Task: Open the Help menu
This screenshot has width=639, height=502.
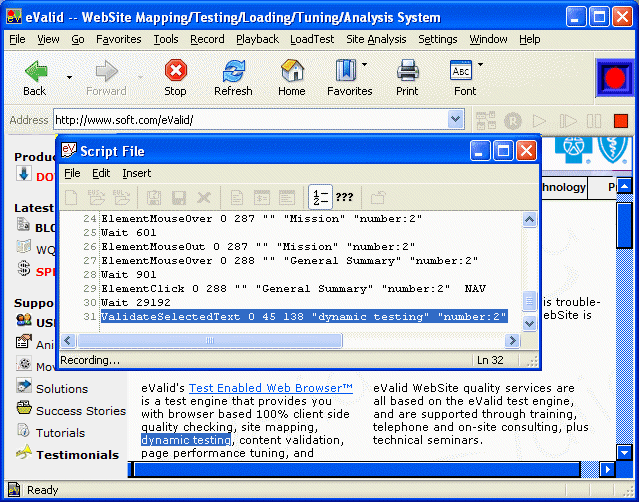Action: tap(529, 39)
